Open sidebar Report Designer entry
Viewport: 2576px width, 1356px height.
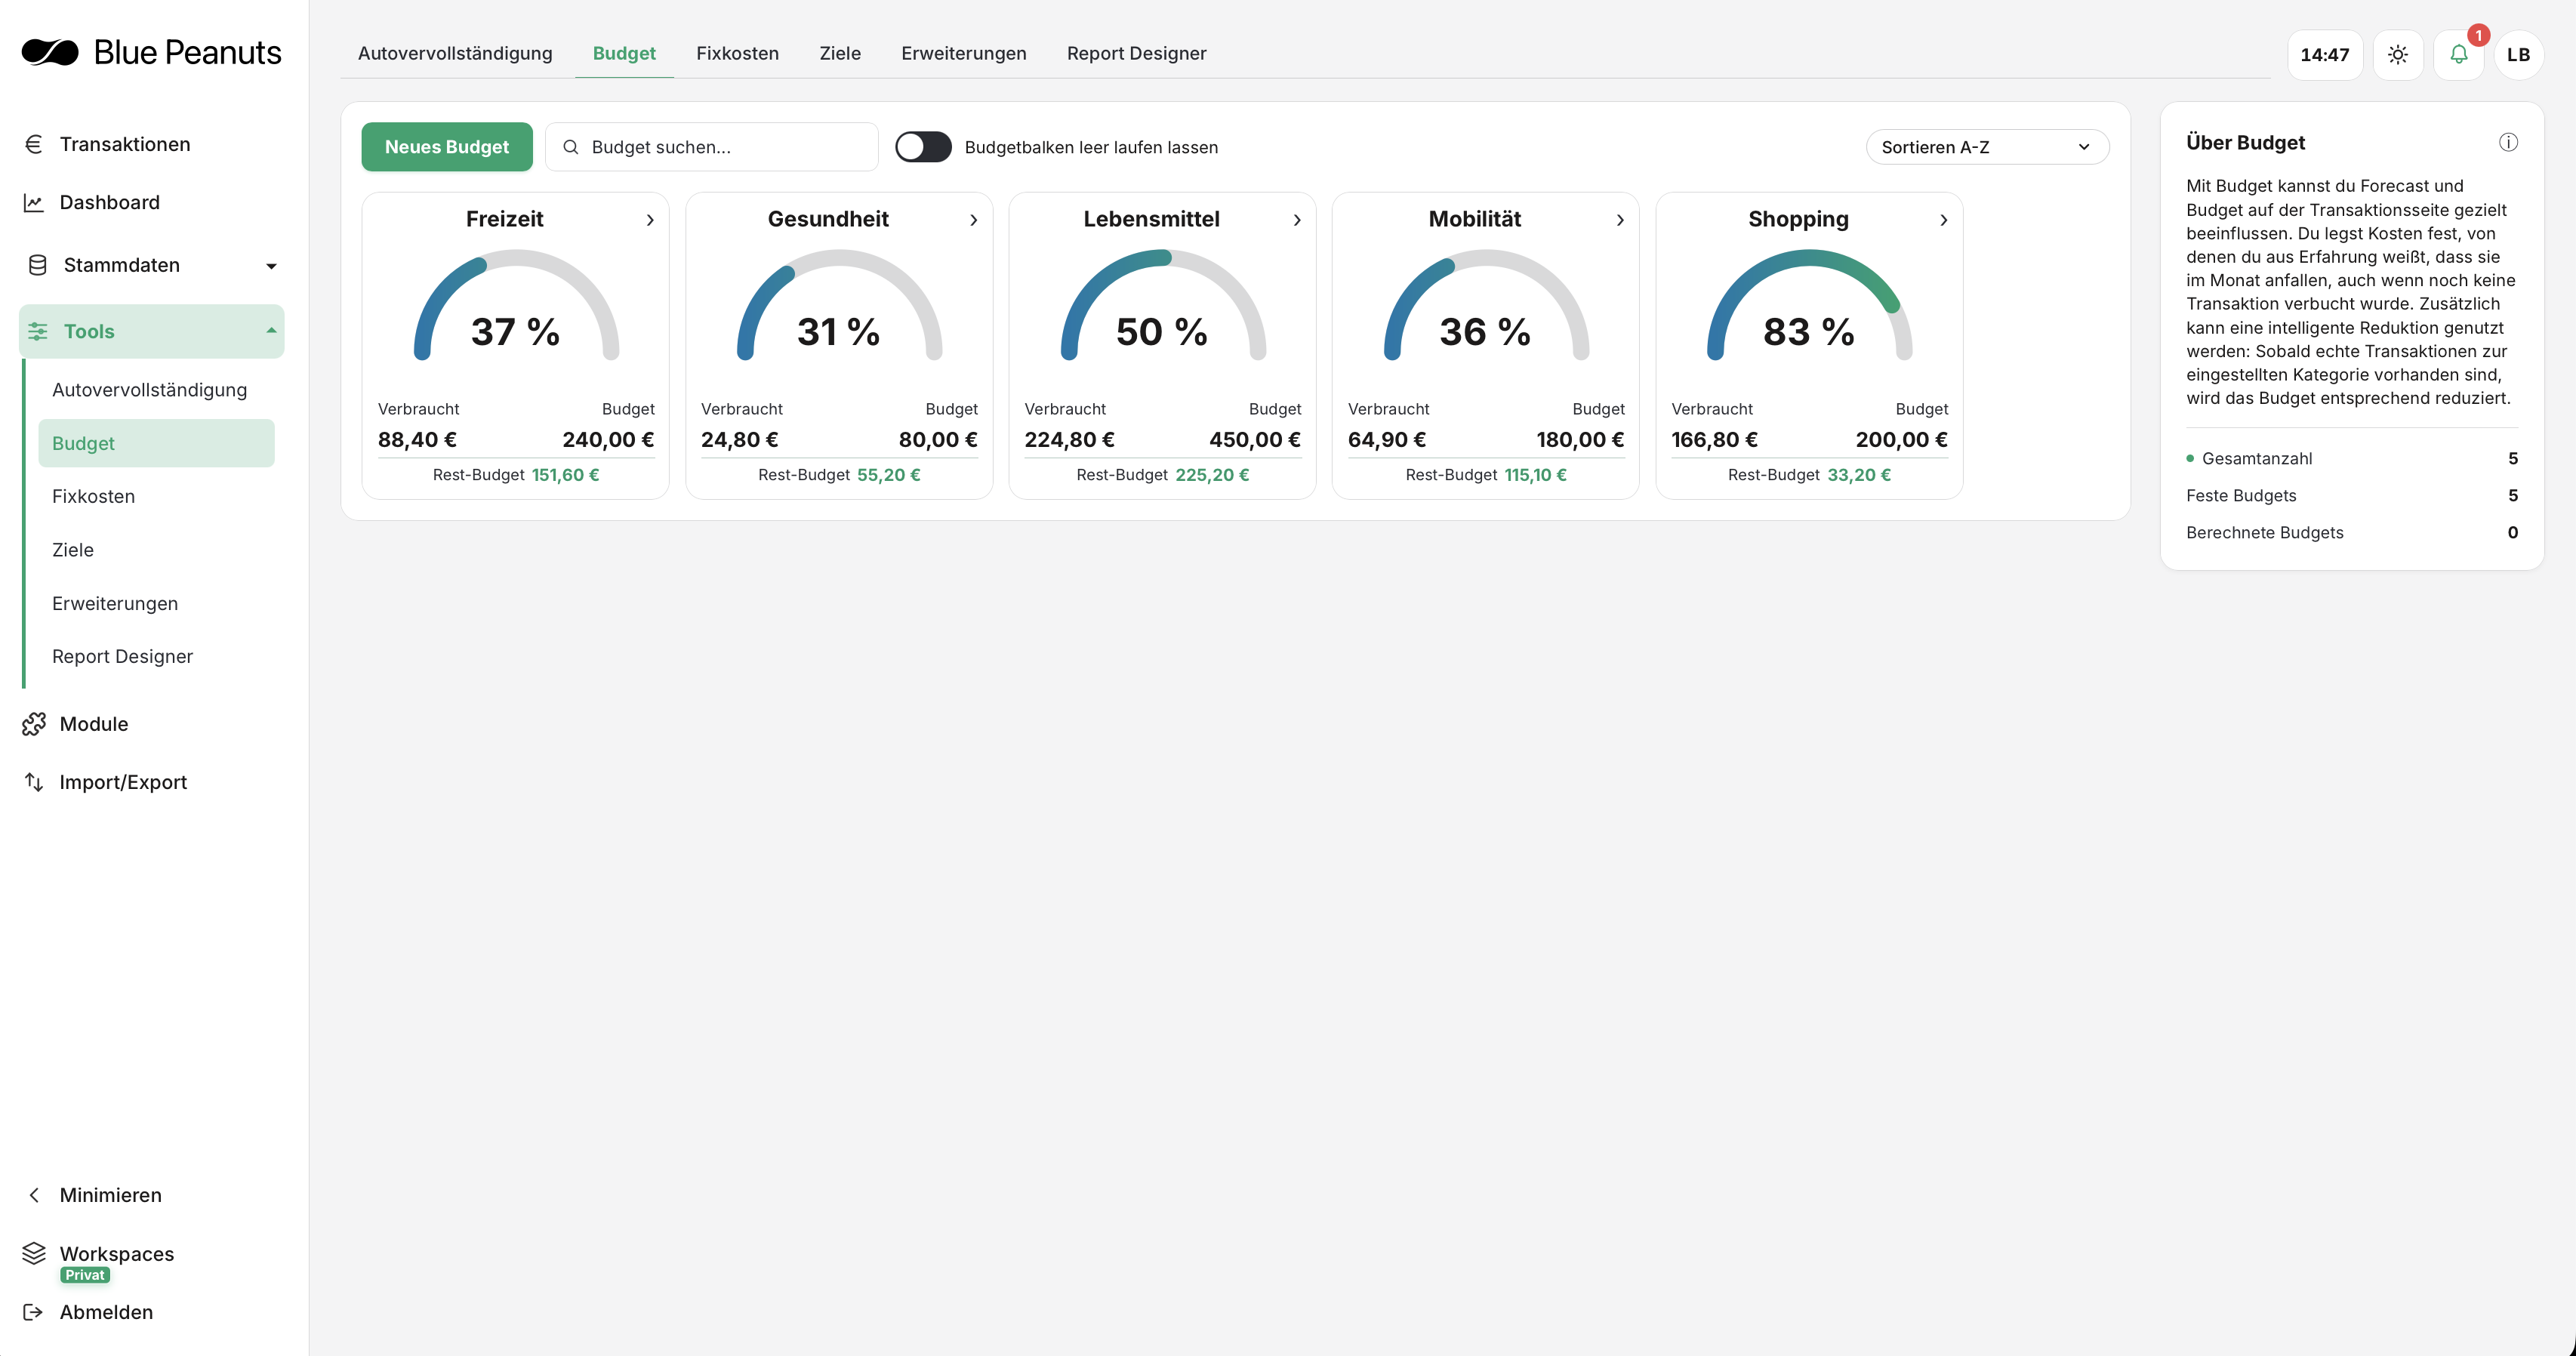click(x=122, y=656)
